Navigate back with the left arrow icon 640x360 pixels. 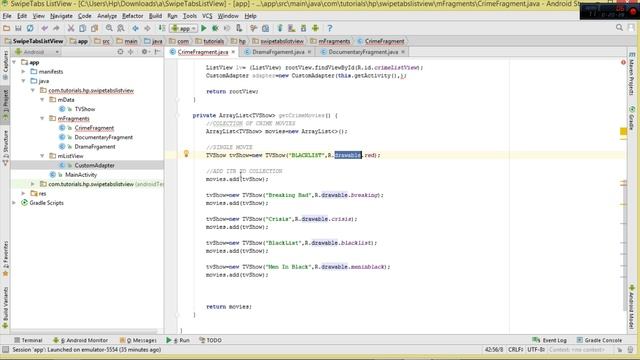click(x=136, y=28)
